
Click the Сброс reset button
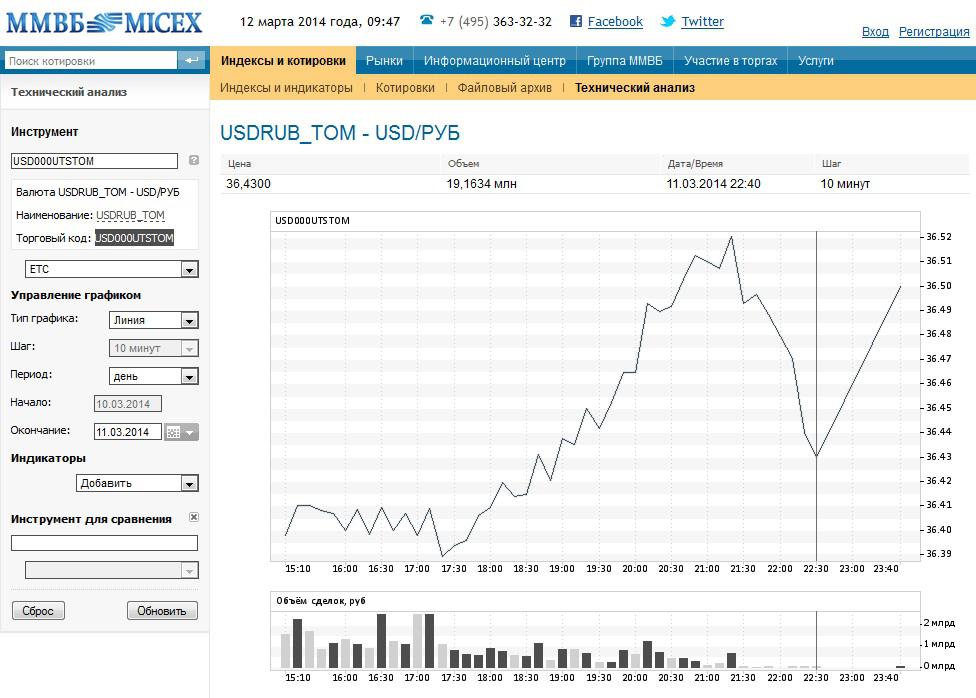38,611
